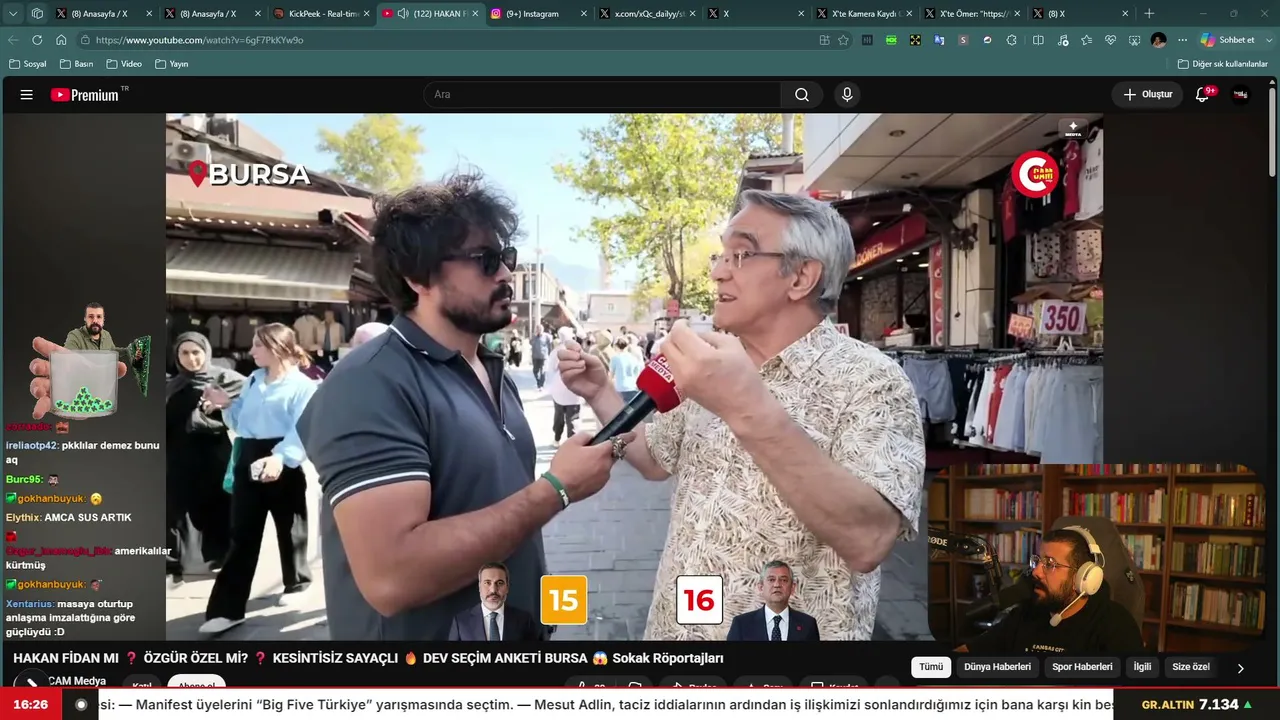Open the Sosyal bookmarks folder

pos(28,64)
